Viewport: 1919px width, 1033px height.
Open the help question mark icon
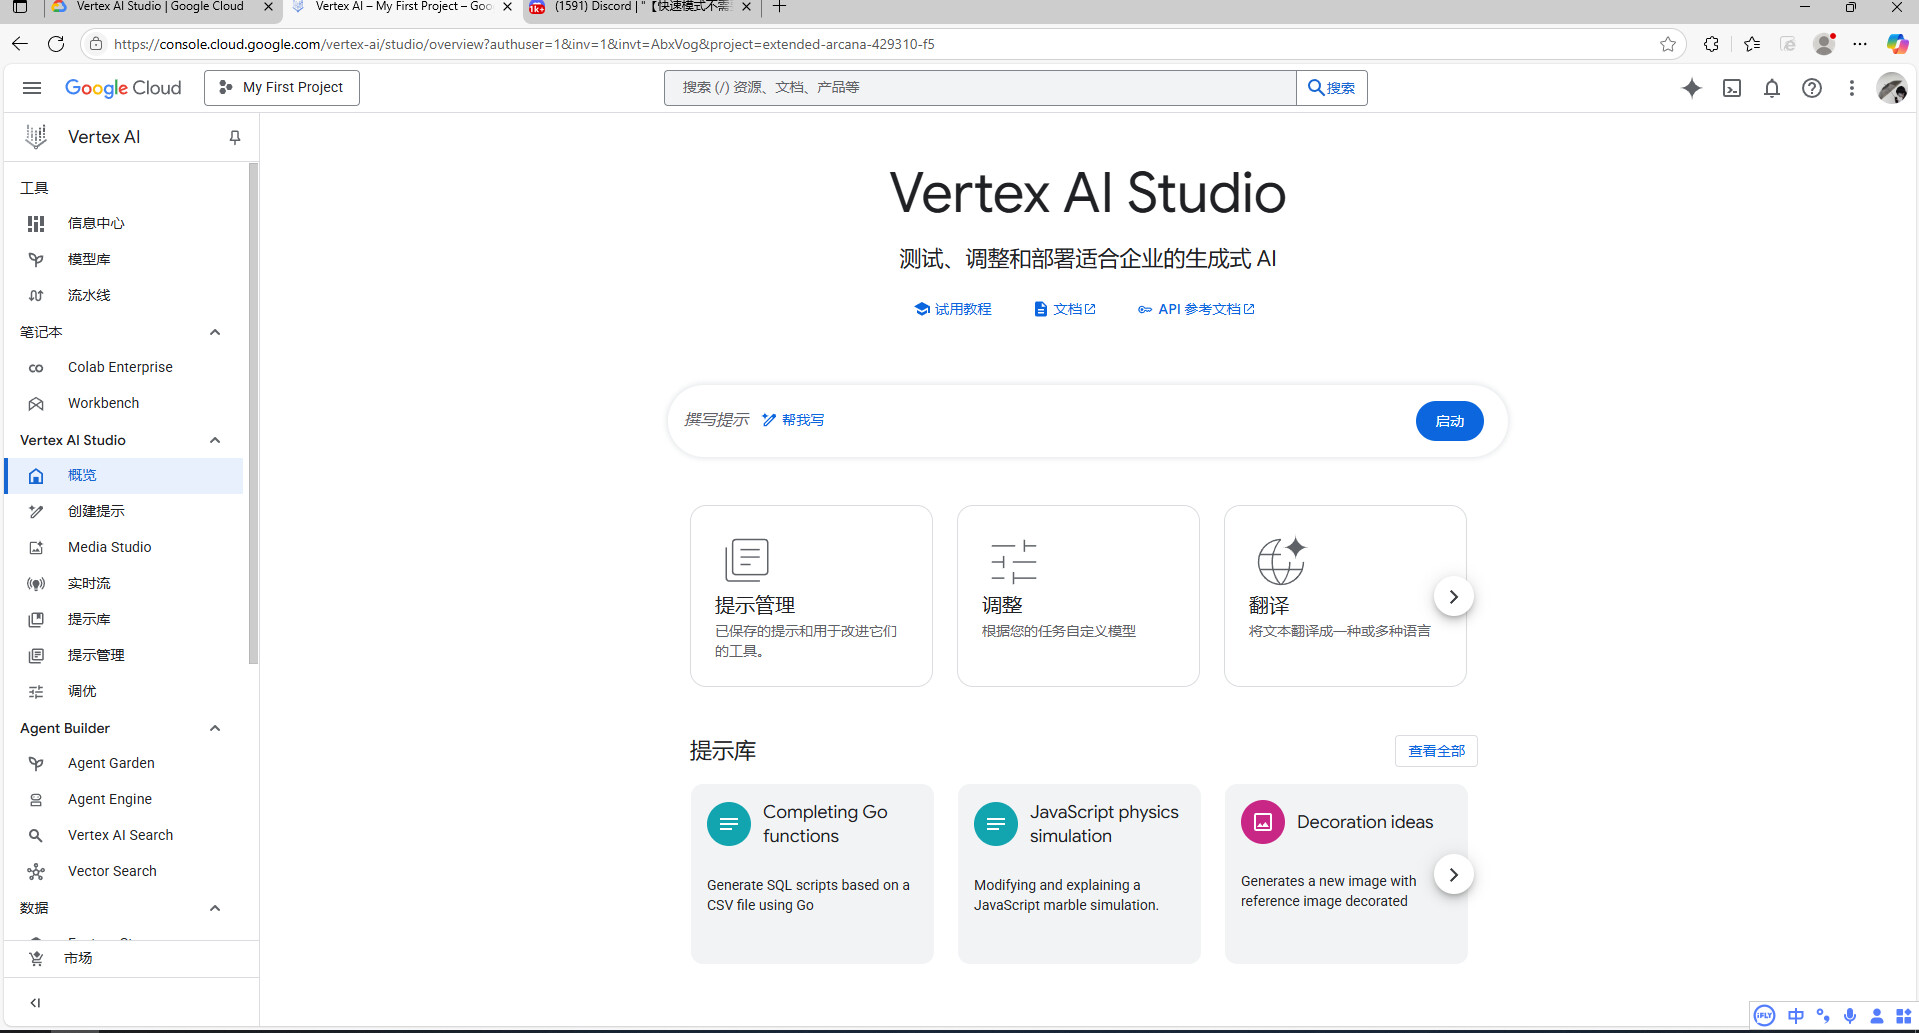pos(1811,88)
